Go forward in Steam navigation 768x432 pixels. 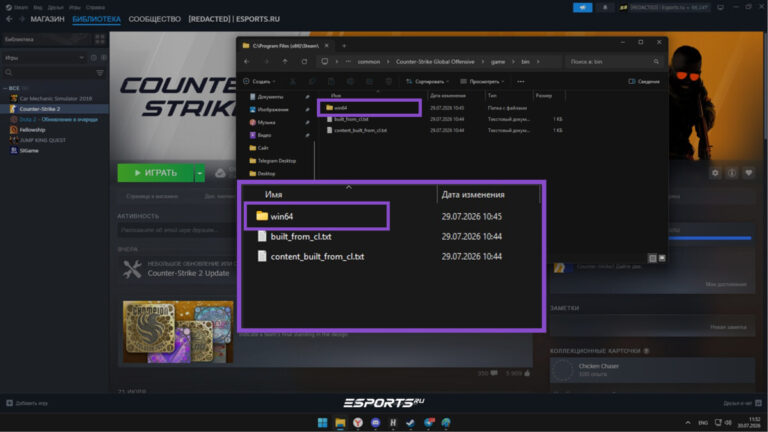[x=22, y=19]
